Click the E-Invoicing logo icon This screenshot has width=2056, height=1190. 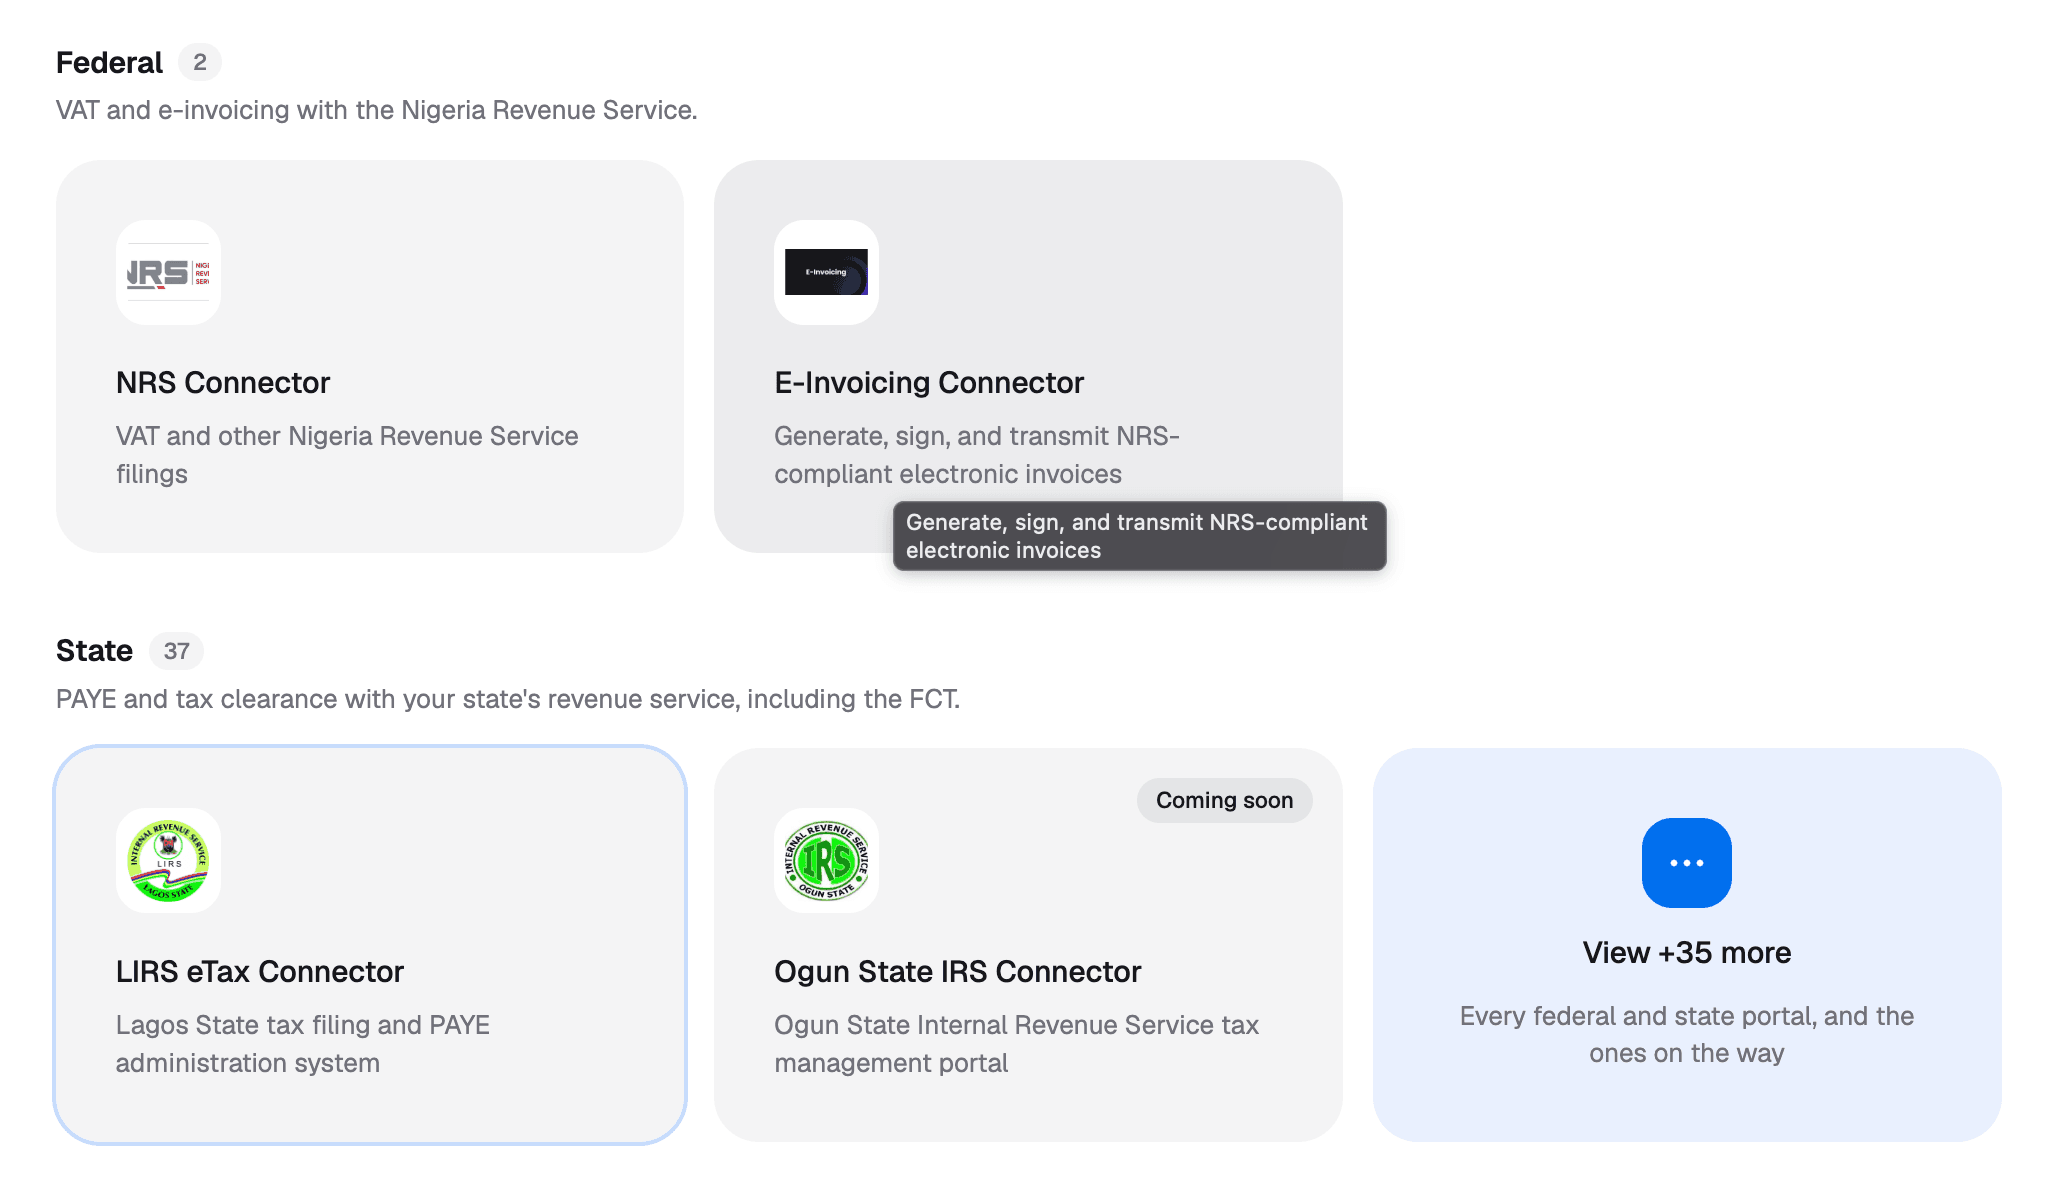pos(826,272)
